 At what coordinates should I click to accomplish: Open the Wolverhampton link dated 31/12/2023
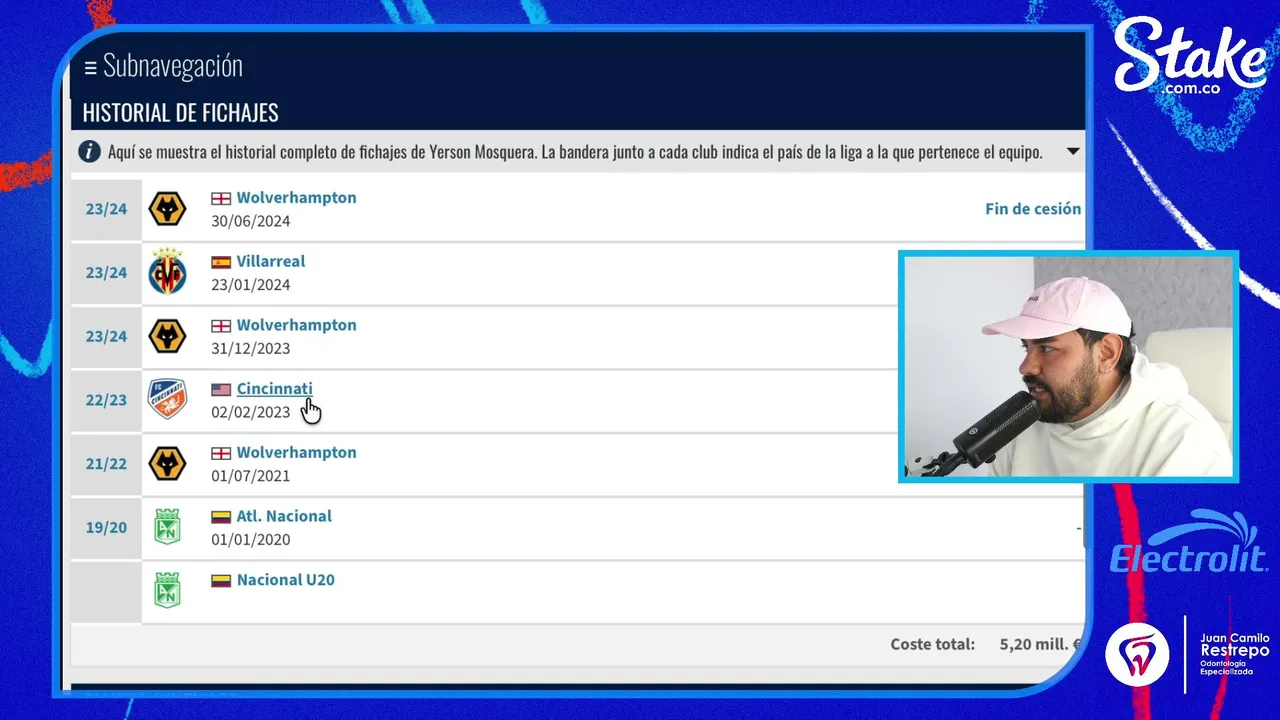(x=296, y=325)
